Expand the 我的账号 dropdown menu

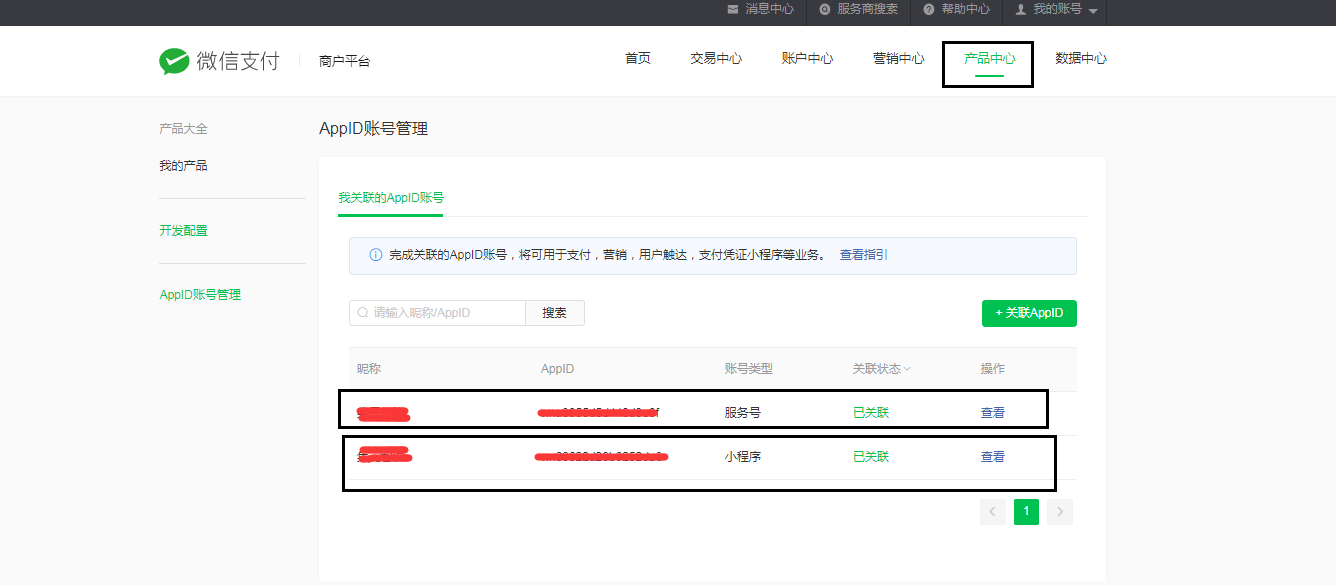1093,12
